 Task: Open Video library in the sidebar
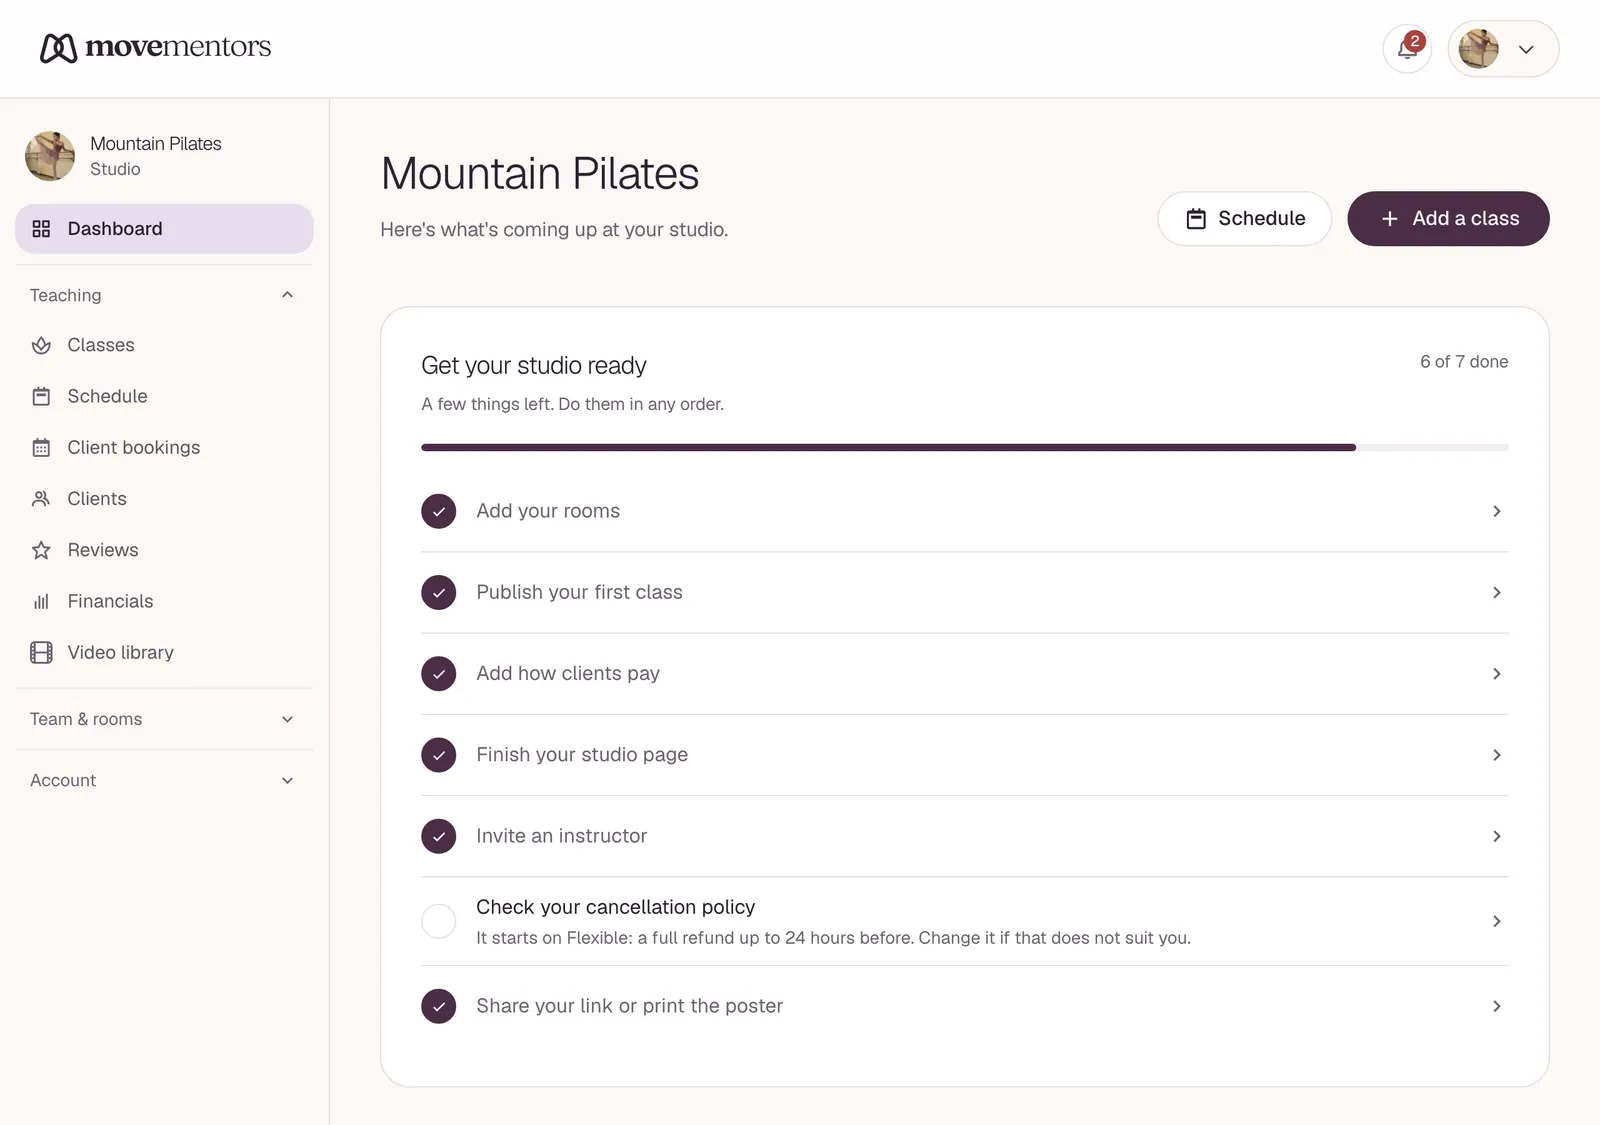pyautogui.click(x=164, y=653)
